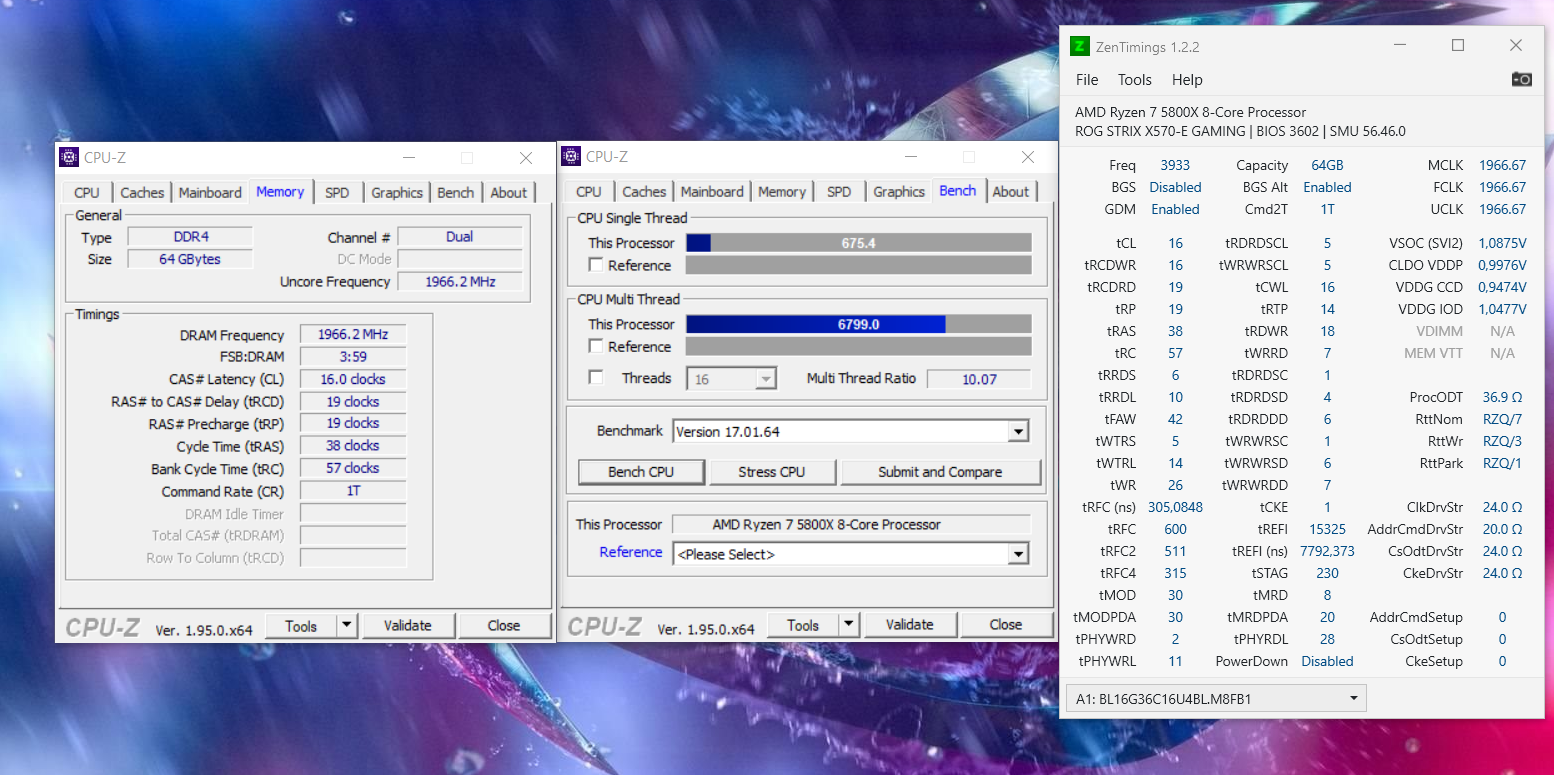Close the CPU-Z Memory window via title bar X
Image resolution: width=1554 pixels, height=775 pixels.
526,157
